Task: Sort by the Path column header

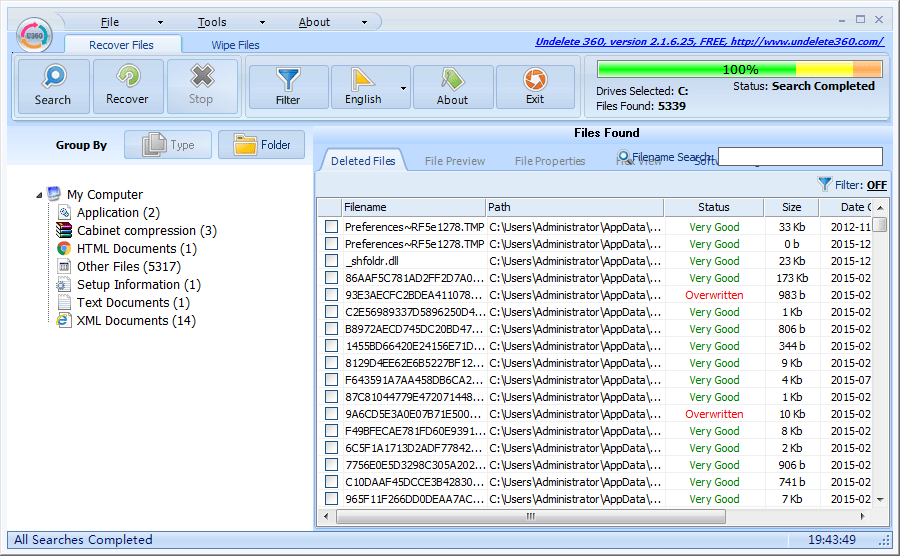Action: coord(575,207)
